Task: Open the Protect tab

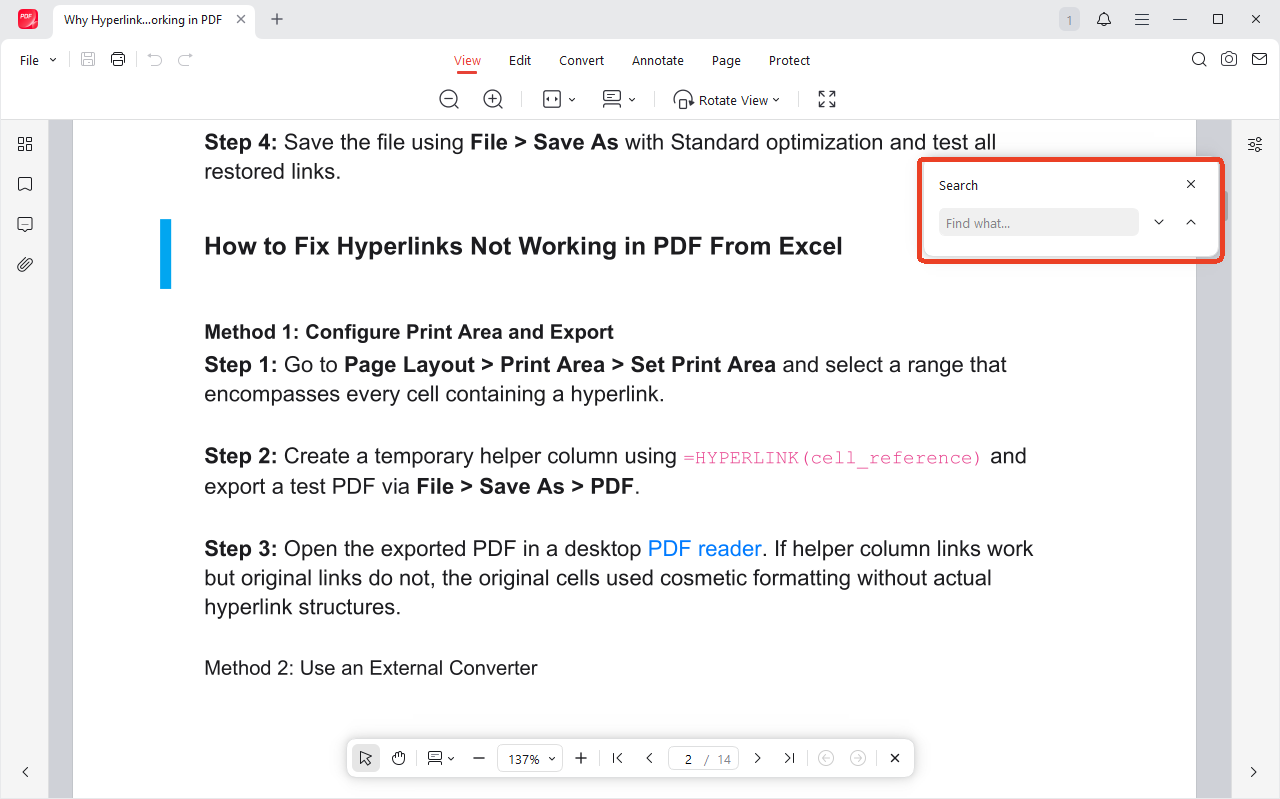Action: pyautogui.click(x=789, y=60)
